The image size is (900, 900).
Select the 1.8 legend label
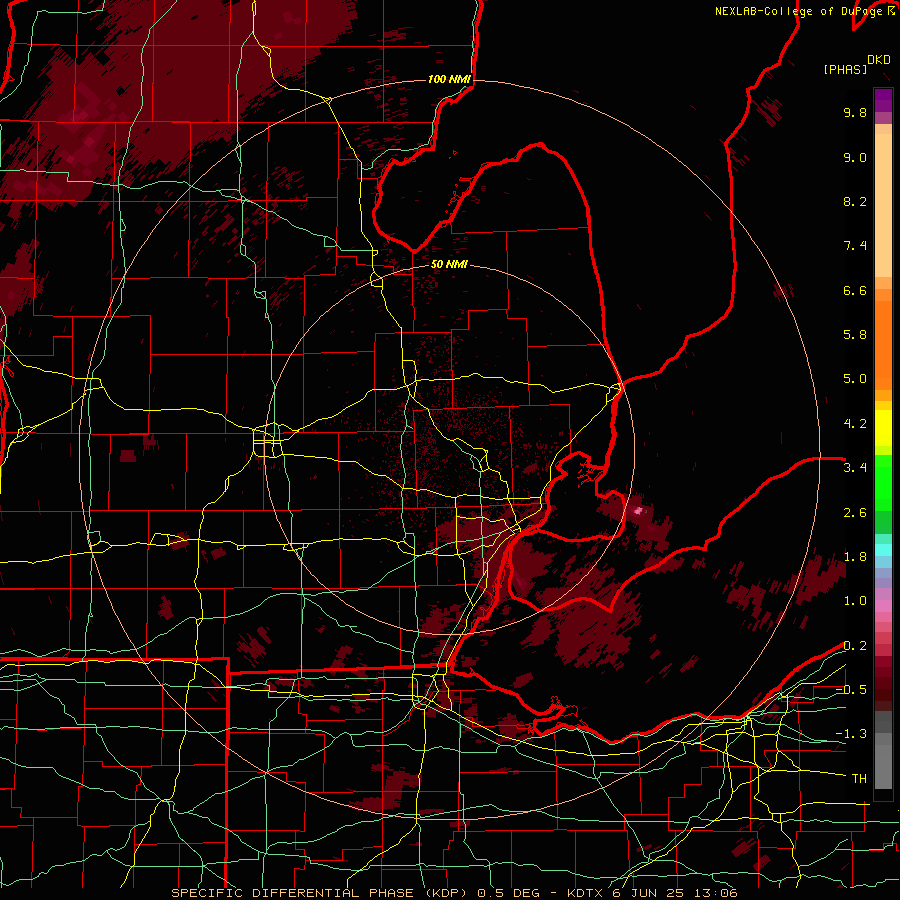pos(855,557)
